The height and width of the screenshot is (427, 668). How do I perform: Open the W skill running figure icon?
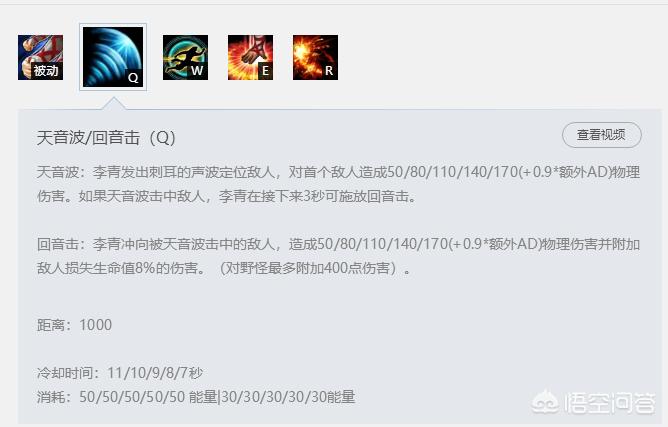click(185, 58)
